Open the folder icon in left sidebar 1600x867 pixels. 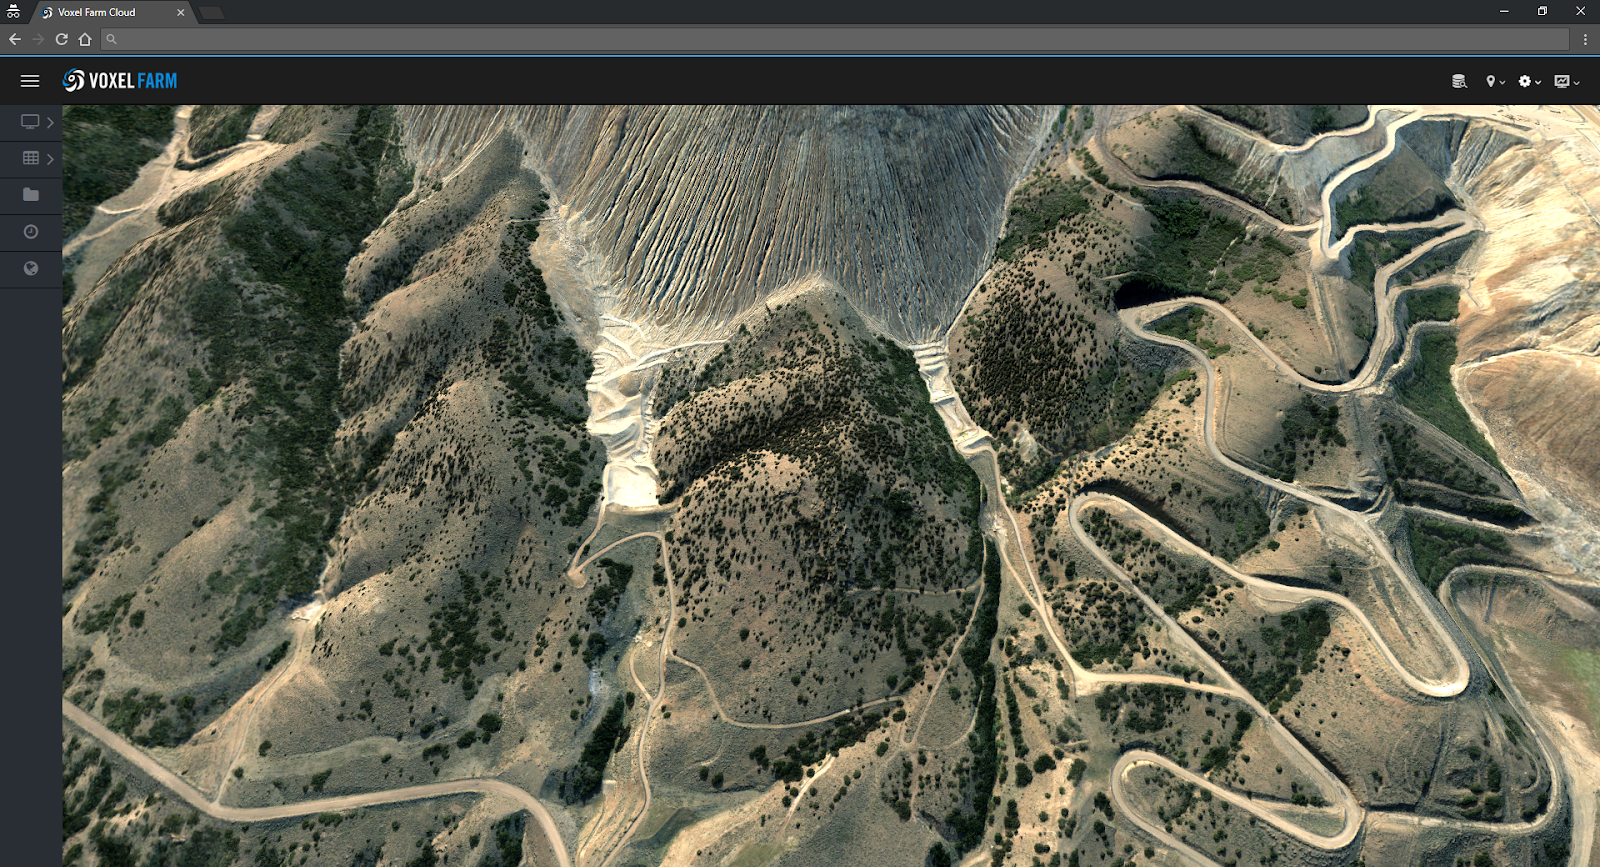click(x=31, y=195)
